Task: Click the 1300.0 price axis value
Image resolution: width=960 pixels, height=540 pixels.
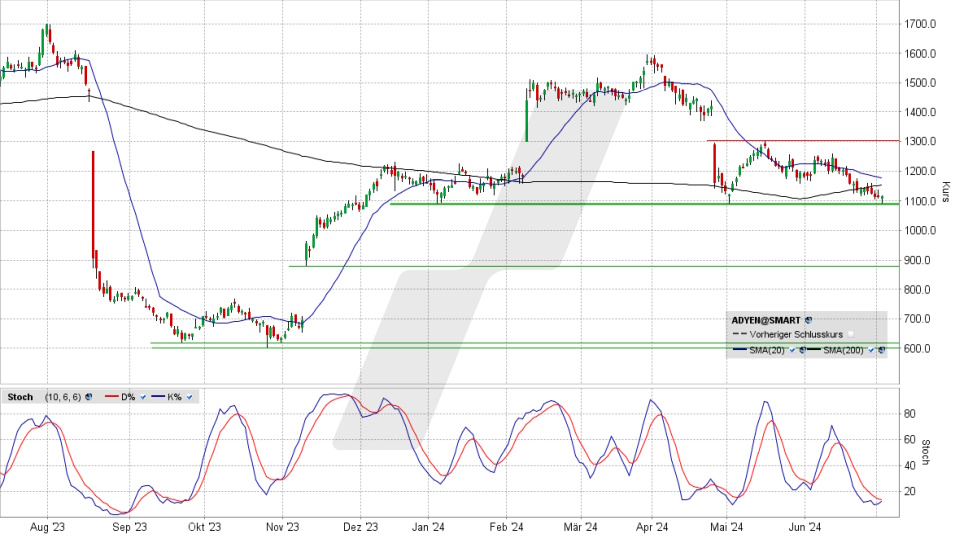Action: tap(920, 141)
